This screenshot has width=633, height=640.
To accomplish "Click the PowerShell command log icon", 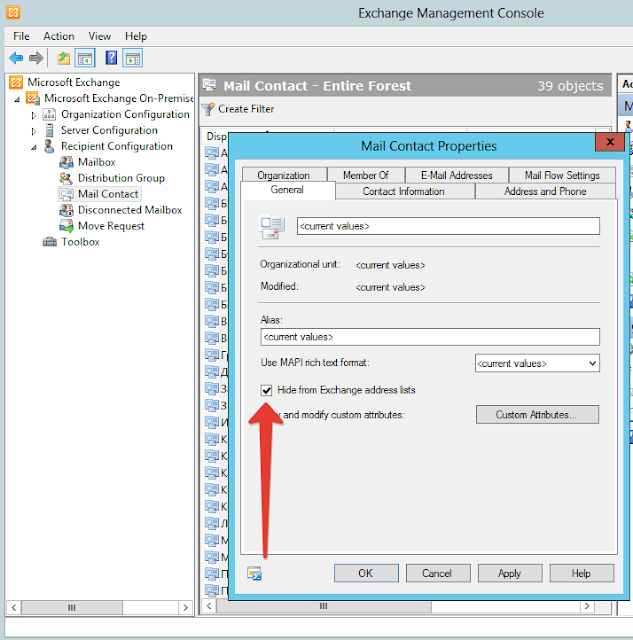I will pos(254,573).
